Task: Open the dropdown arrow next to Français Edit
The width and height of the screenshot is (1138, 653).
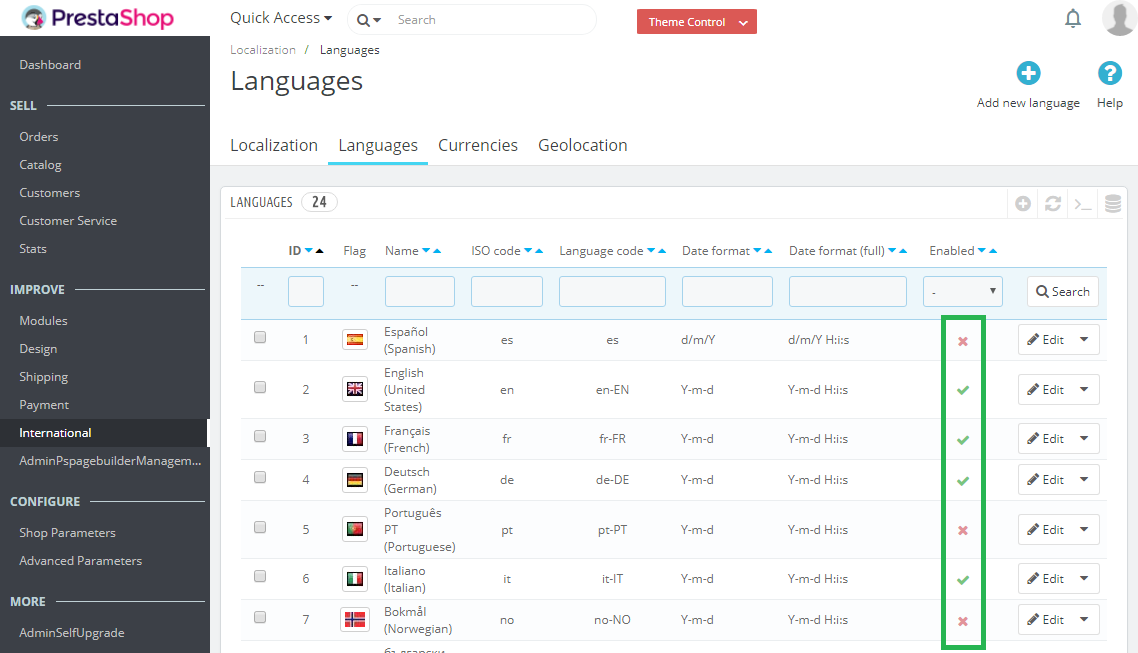Action: (x=1084, y=439)
